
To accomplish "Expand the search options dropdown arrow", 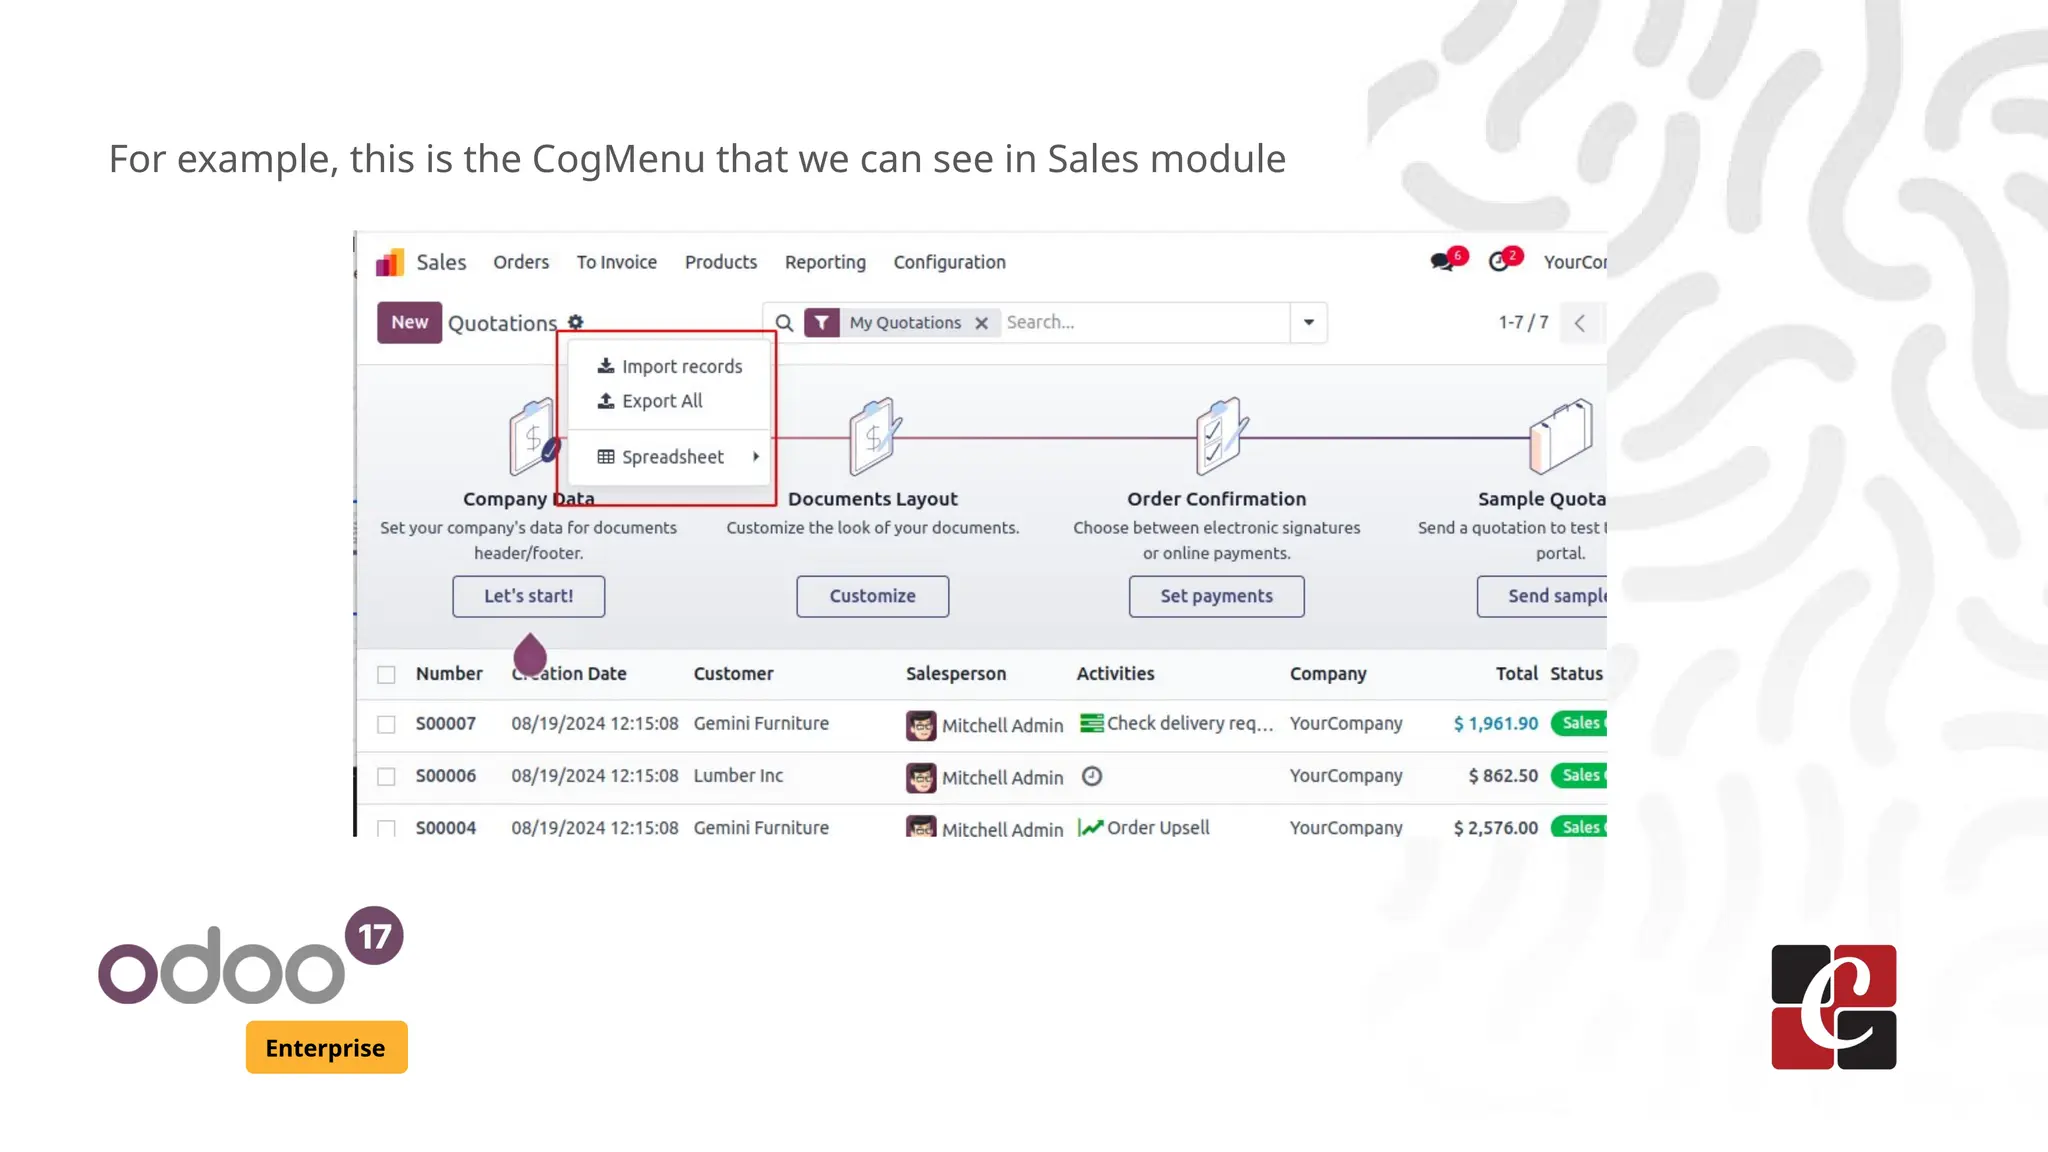I will click(1308, 323).
